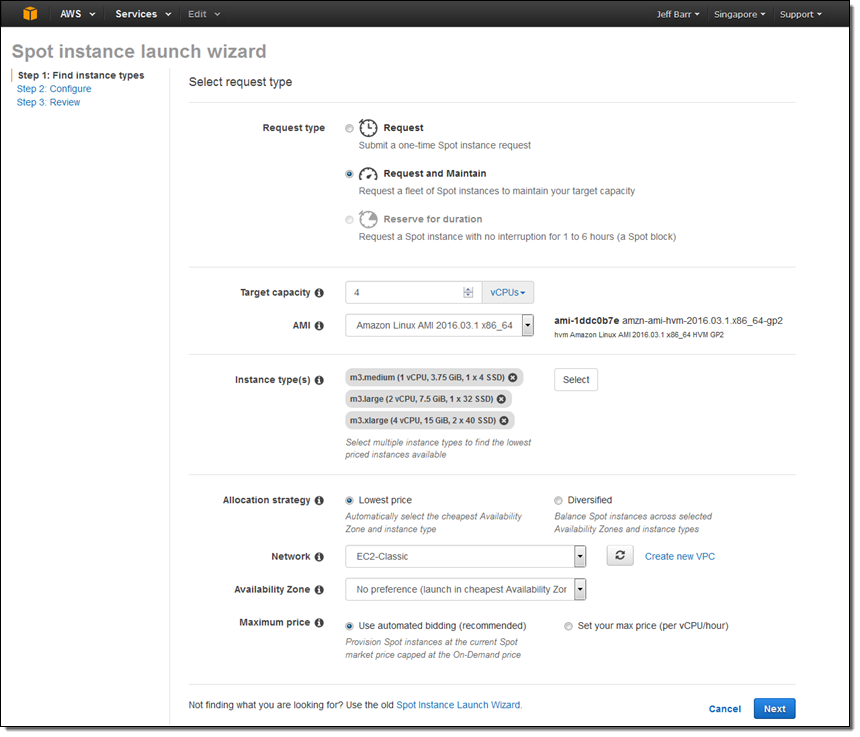Viewport: 860px width, 737px height.
Task: Click the Cancel link
Action: coord(725,709)
